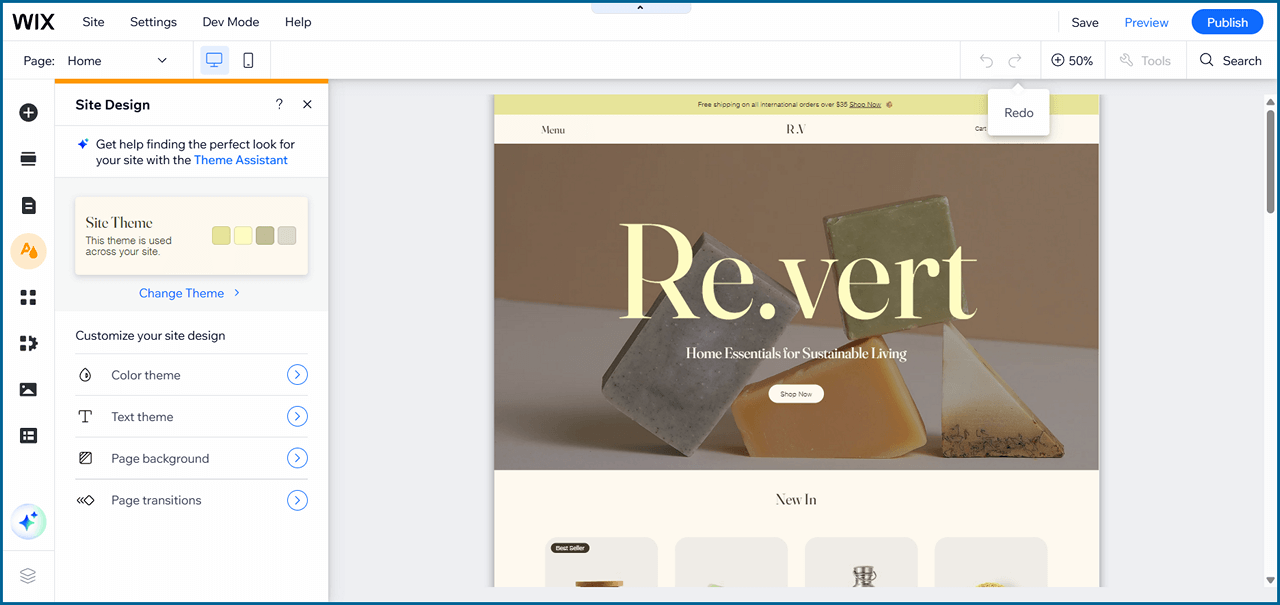Click the Color theme droplet icon
Viewport: 1280px width, 605px height.
[85, 375]
